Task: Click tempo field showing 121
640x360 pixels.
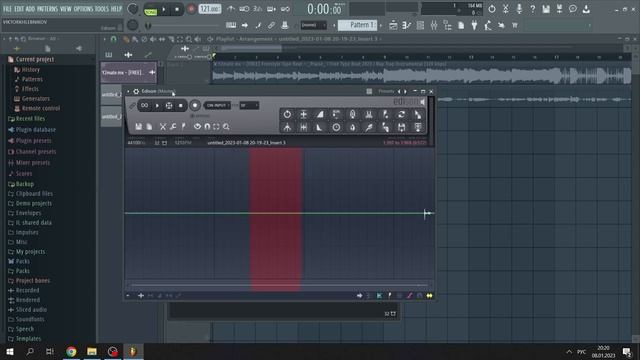Action: pos(210,9)
